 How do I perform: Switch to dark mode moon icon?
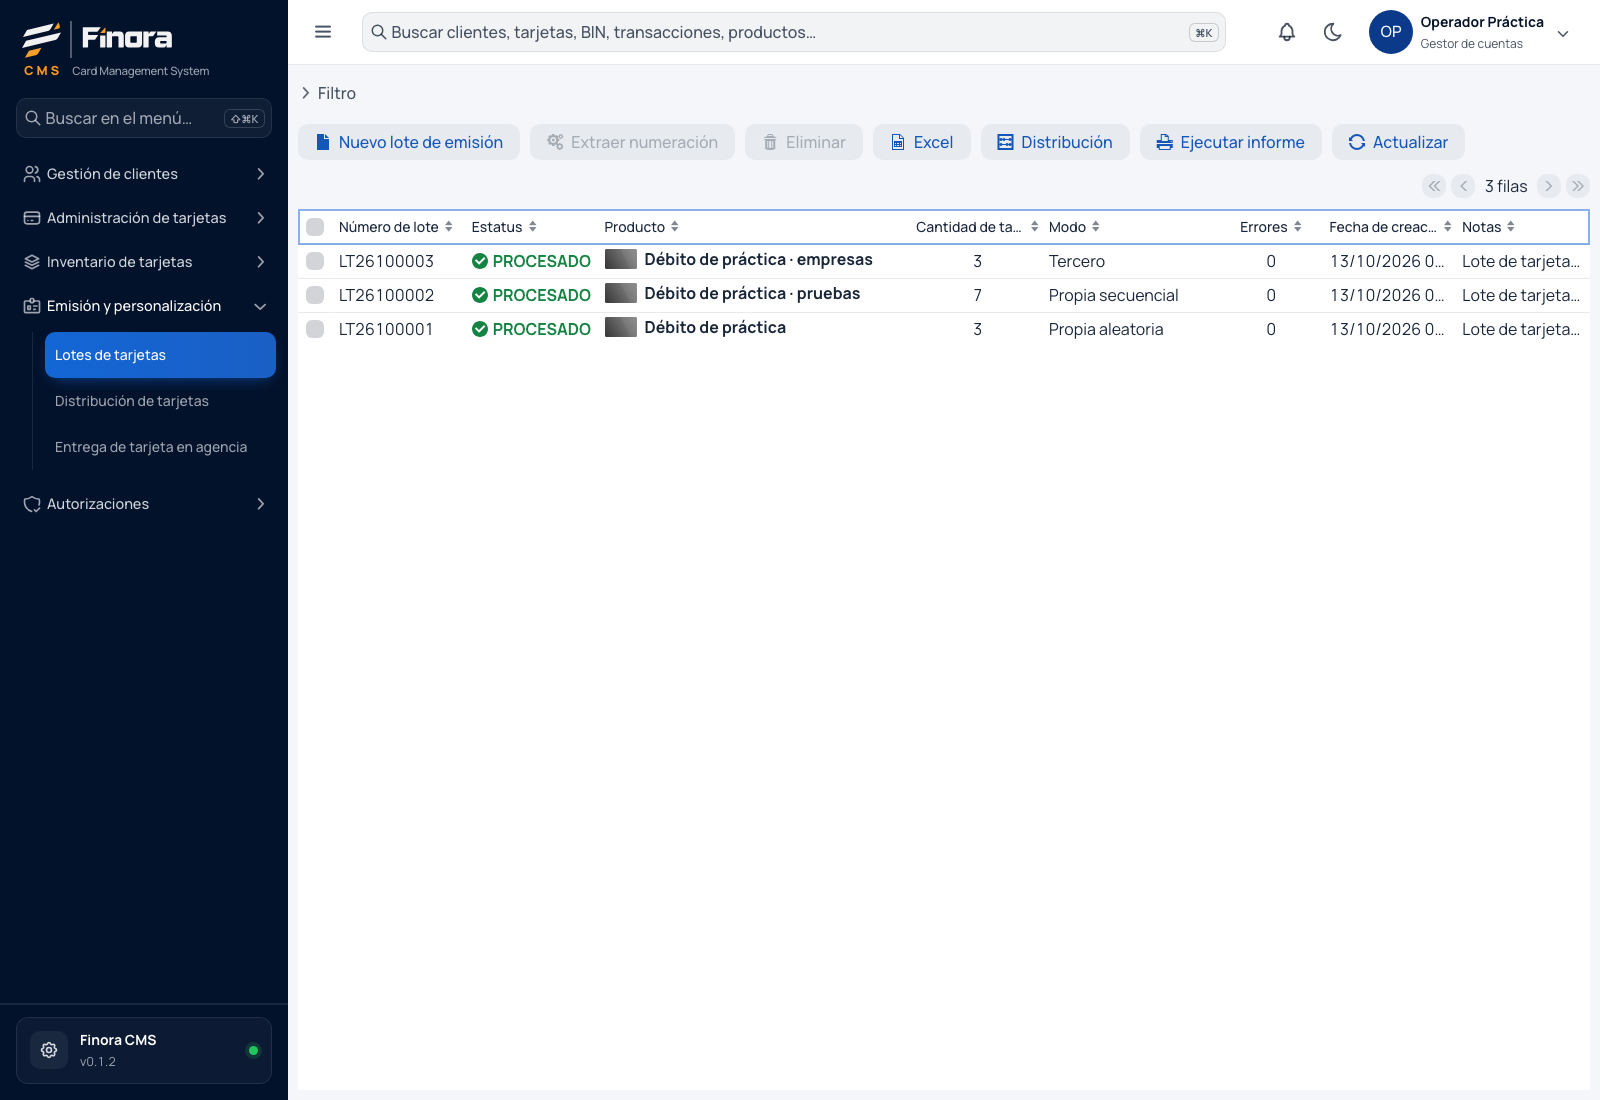pos(1333,32)
